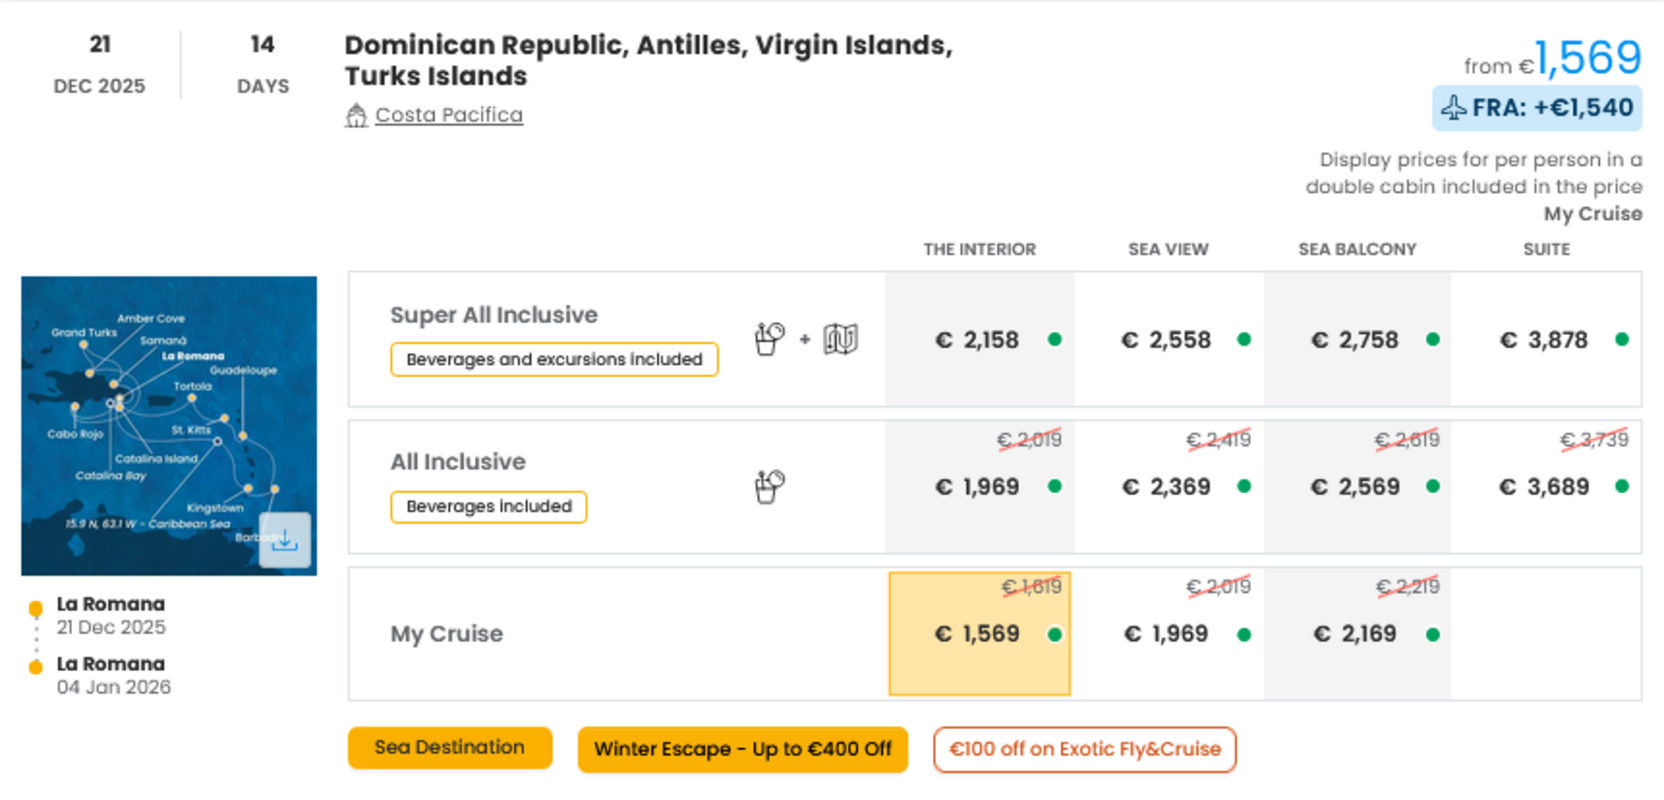The width and height of the screenshot is (1664, 800).
Task: Click the Caribbean itinerary map thumbnail
Action: click(169, 426)
